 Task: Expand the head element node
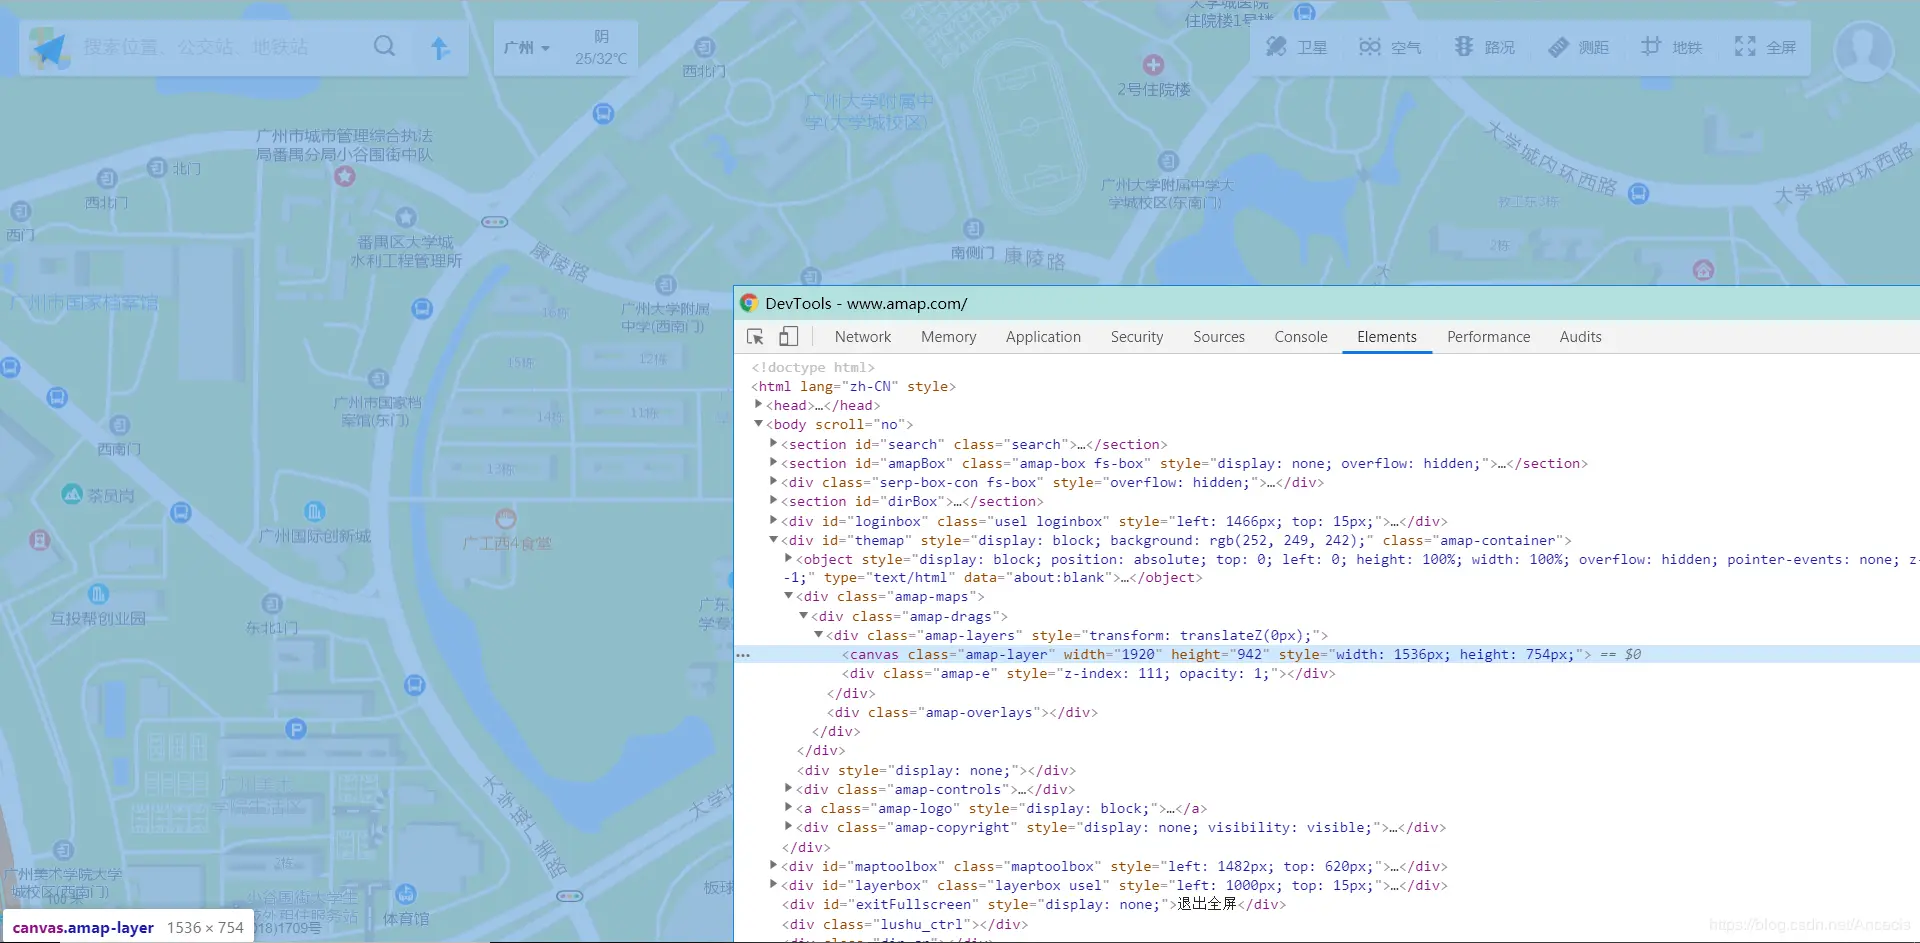(x=759, y=404)
